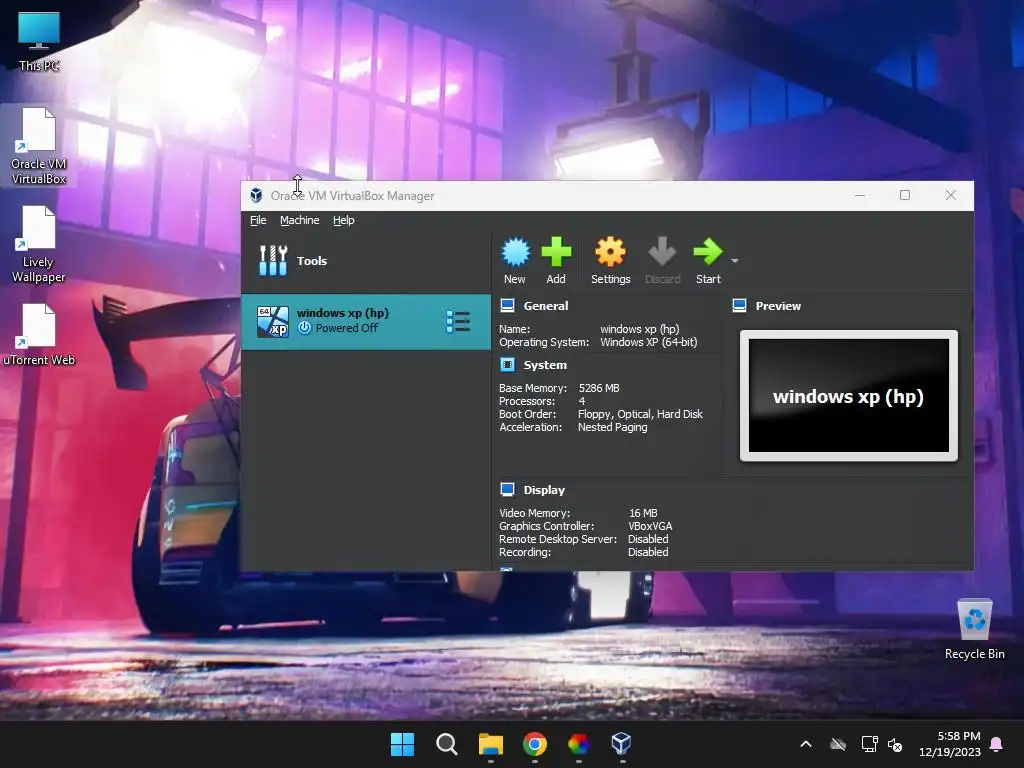Open the colorful Lively Wallpaper taskbar icon
This screenshot has width=1024, height=768.
(x=579, y=744)
